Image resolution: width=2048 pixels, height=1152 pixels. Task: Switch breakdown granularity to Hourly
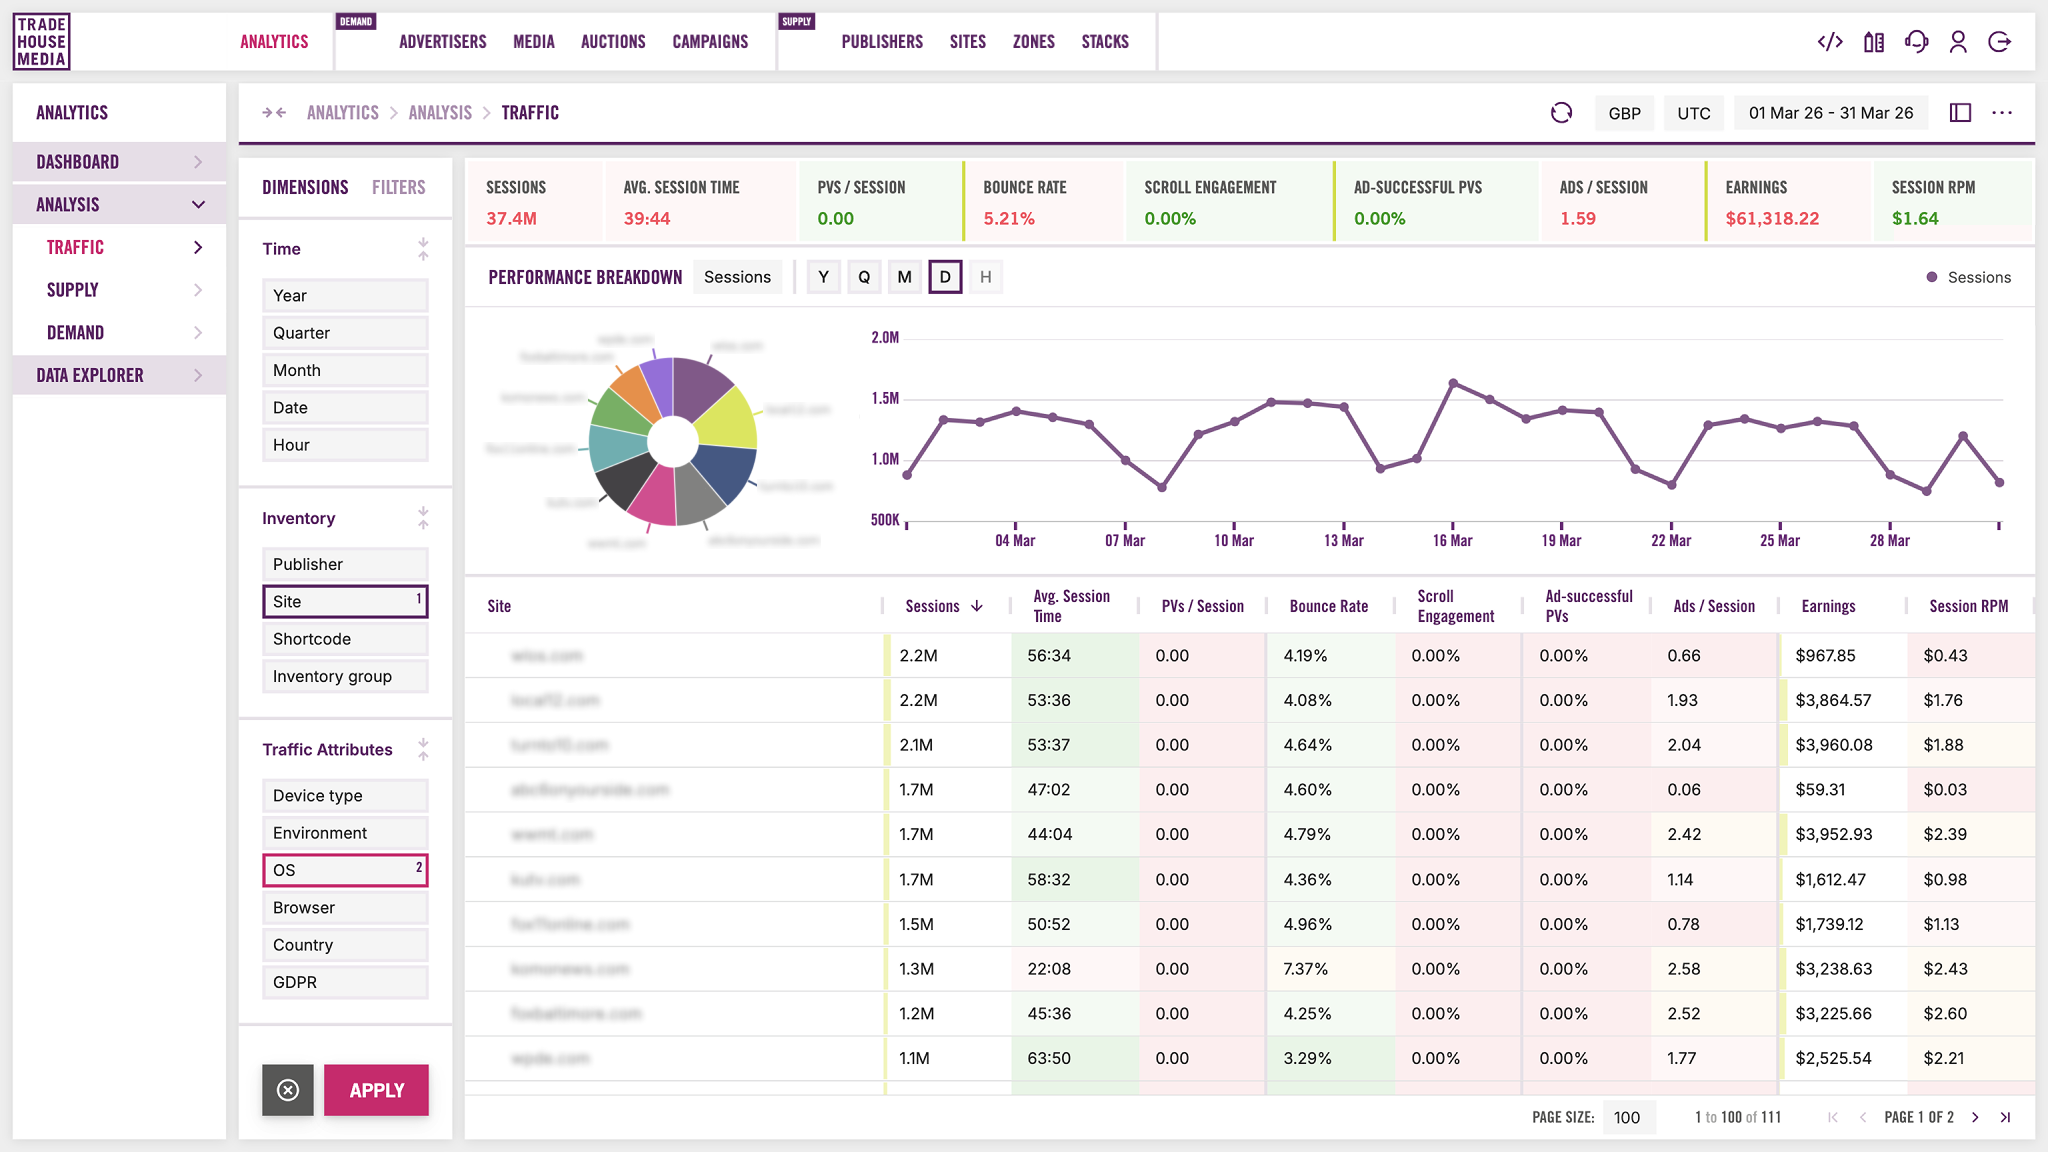[986, 277]
